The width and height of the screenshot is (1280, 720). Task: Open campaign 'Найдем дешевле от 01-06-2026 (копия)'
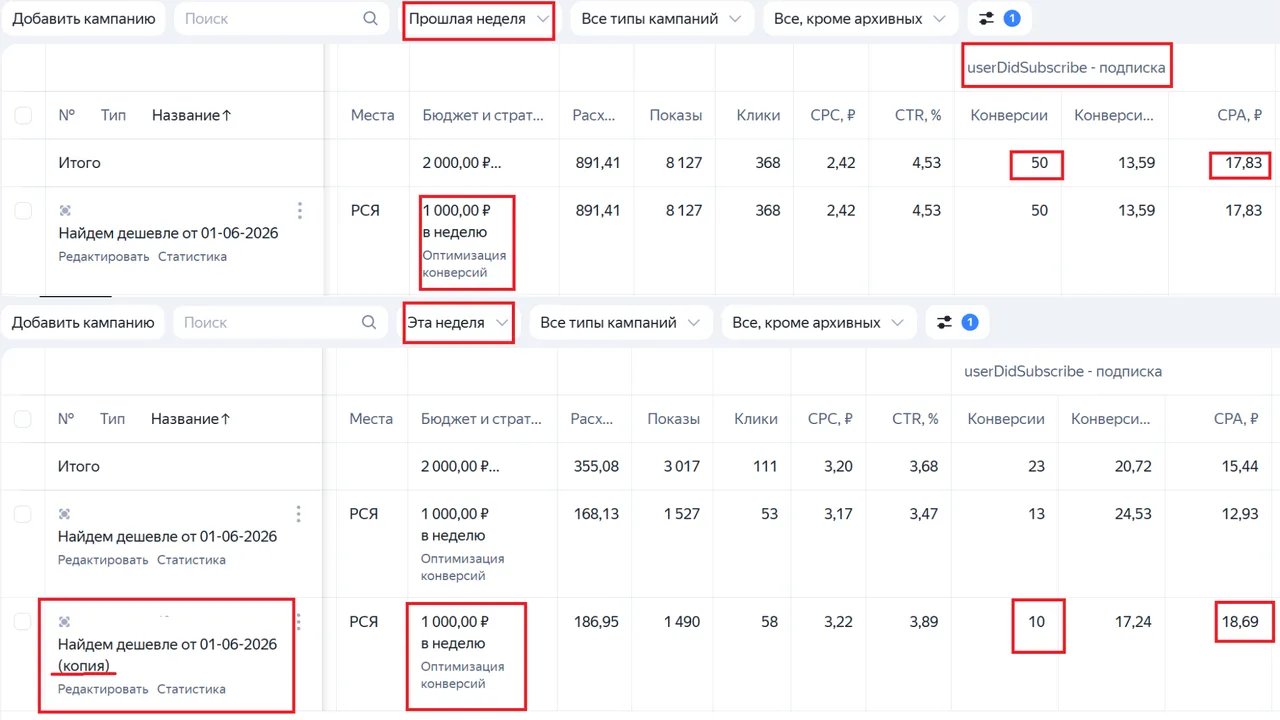click(167, 655)
